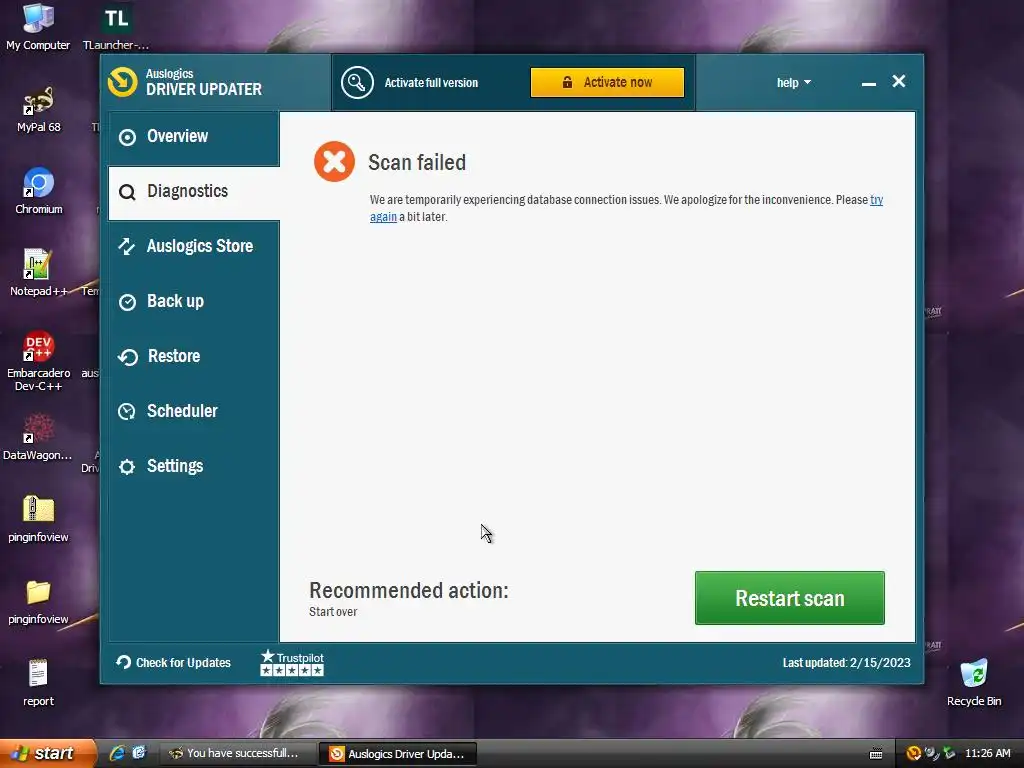Click the system clock showing 11:26 AM

click(x=987, y=753)
